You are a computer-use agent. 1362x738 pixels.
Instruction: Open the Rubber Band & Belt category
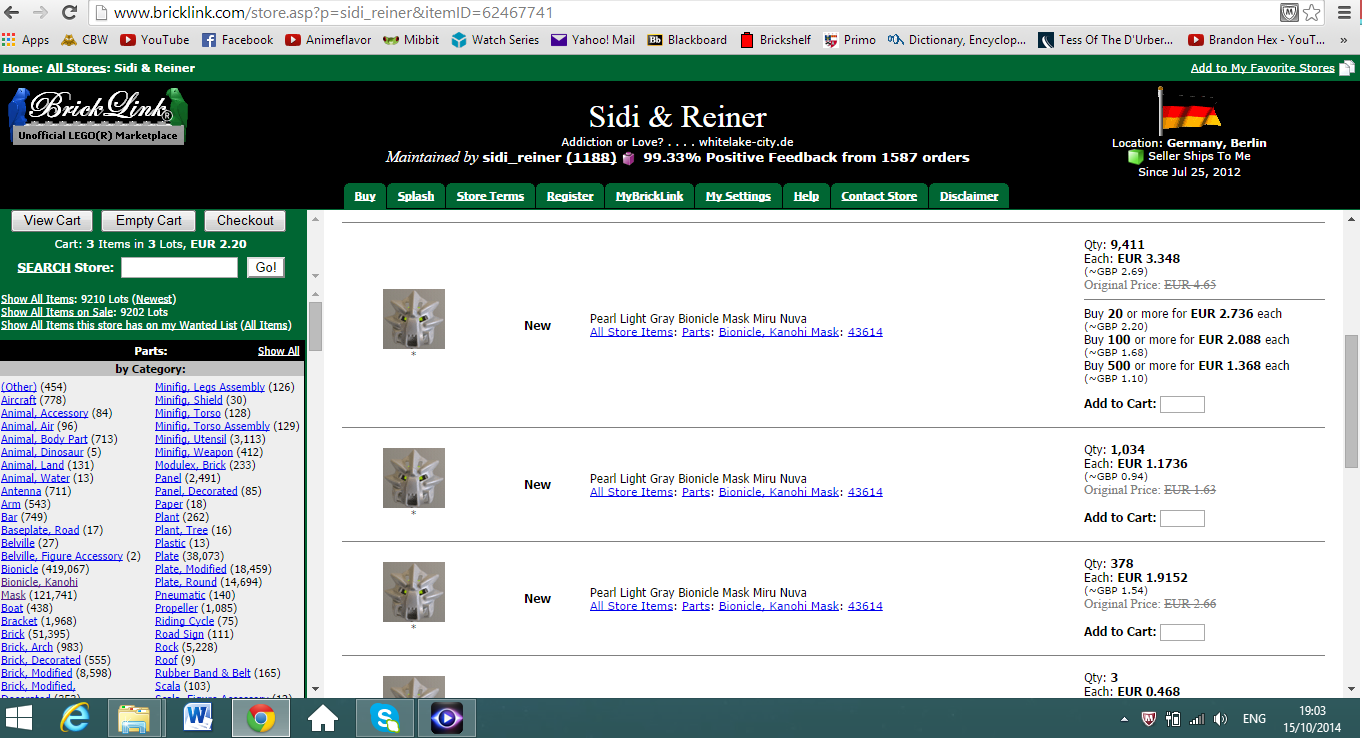(203, 673)
